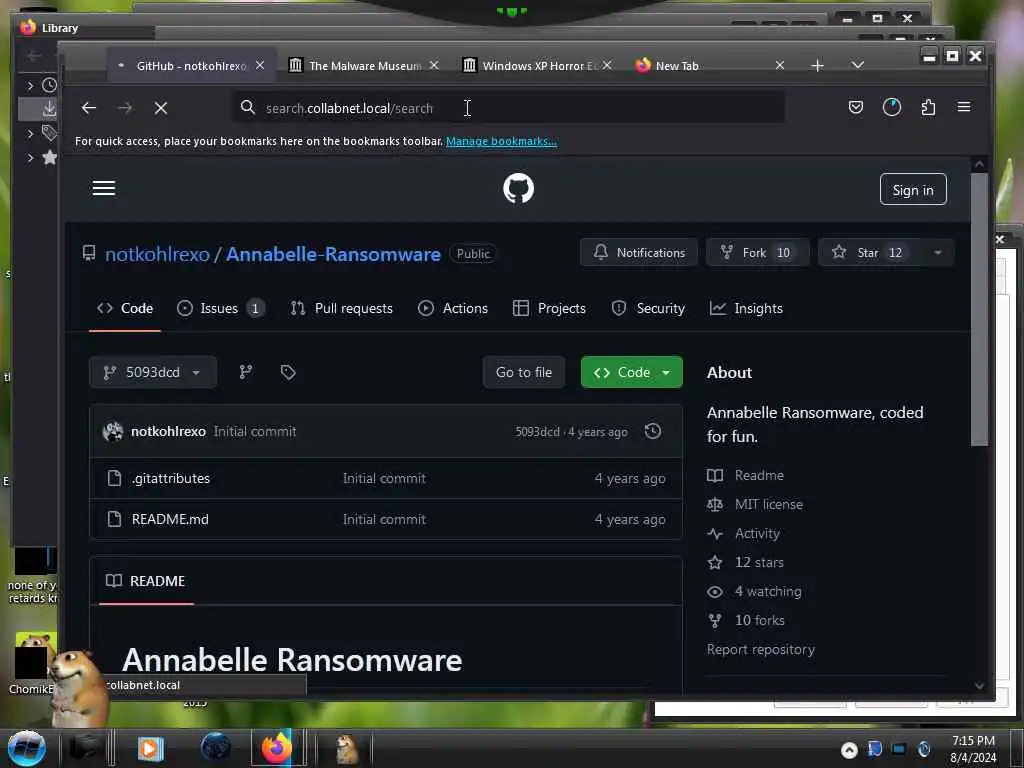
Task: Open GitHub hamburger navigation menu
Action: tap(104, 188)
